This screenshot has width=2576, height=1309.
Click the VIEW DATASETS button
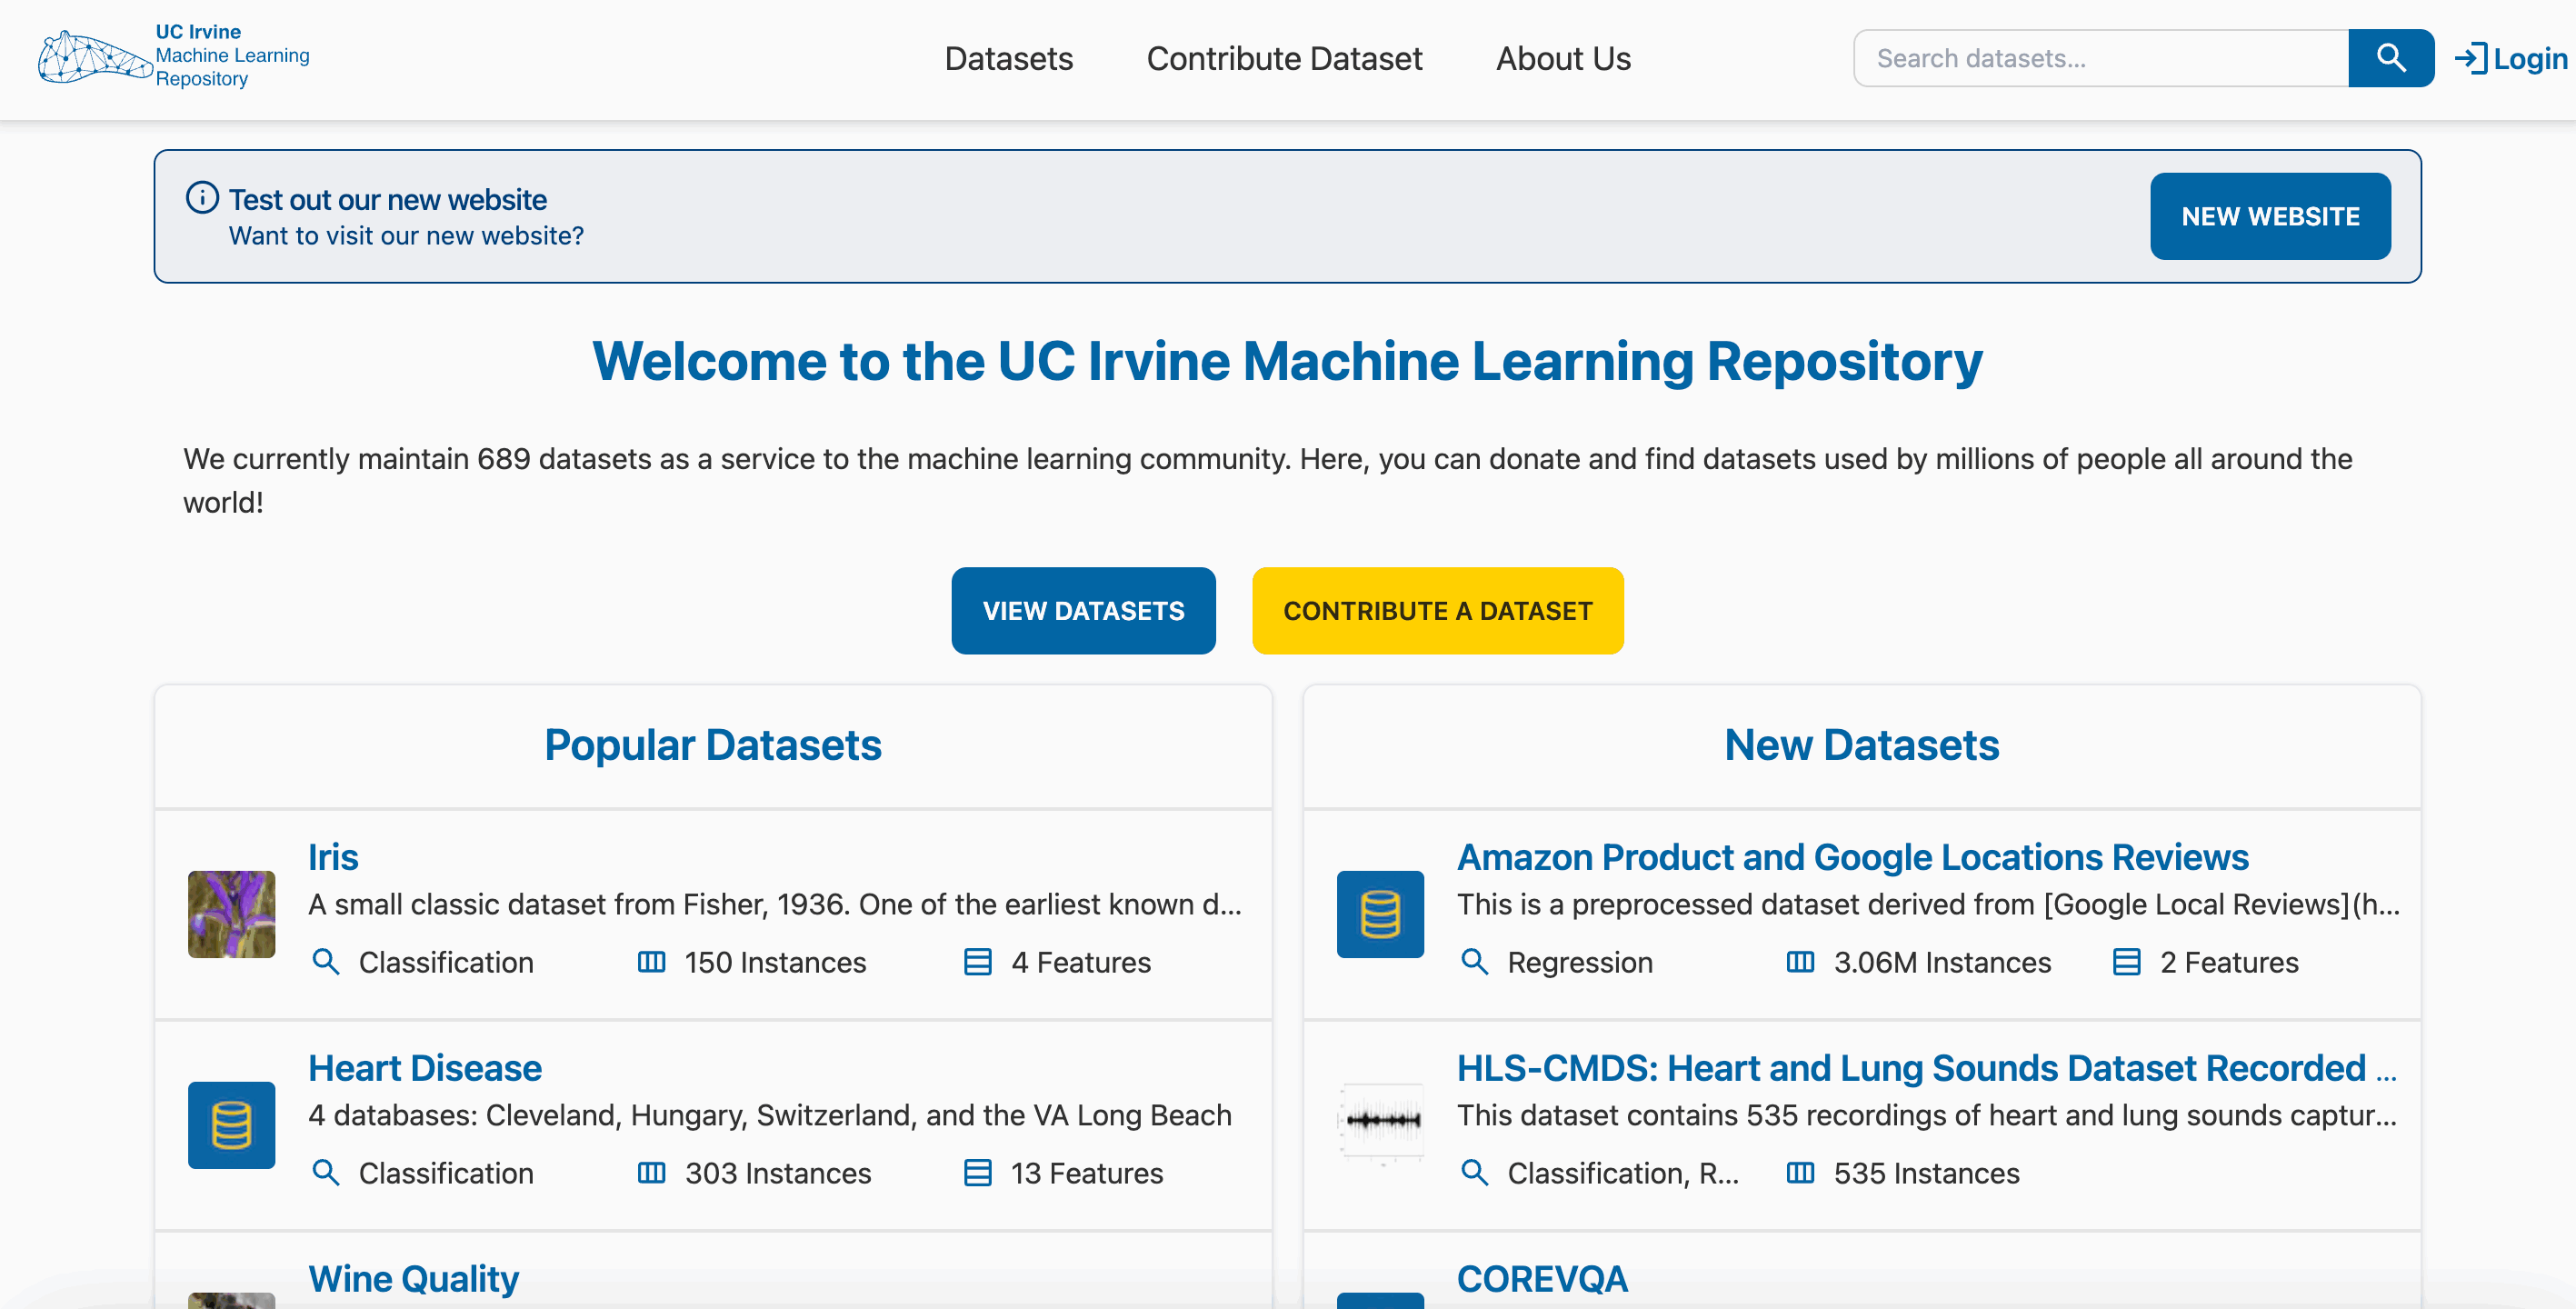coord(1083,610)
